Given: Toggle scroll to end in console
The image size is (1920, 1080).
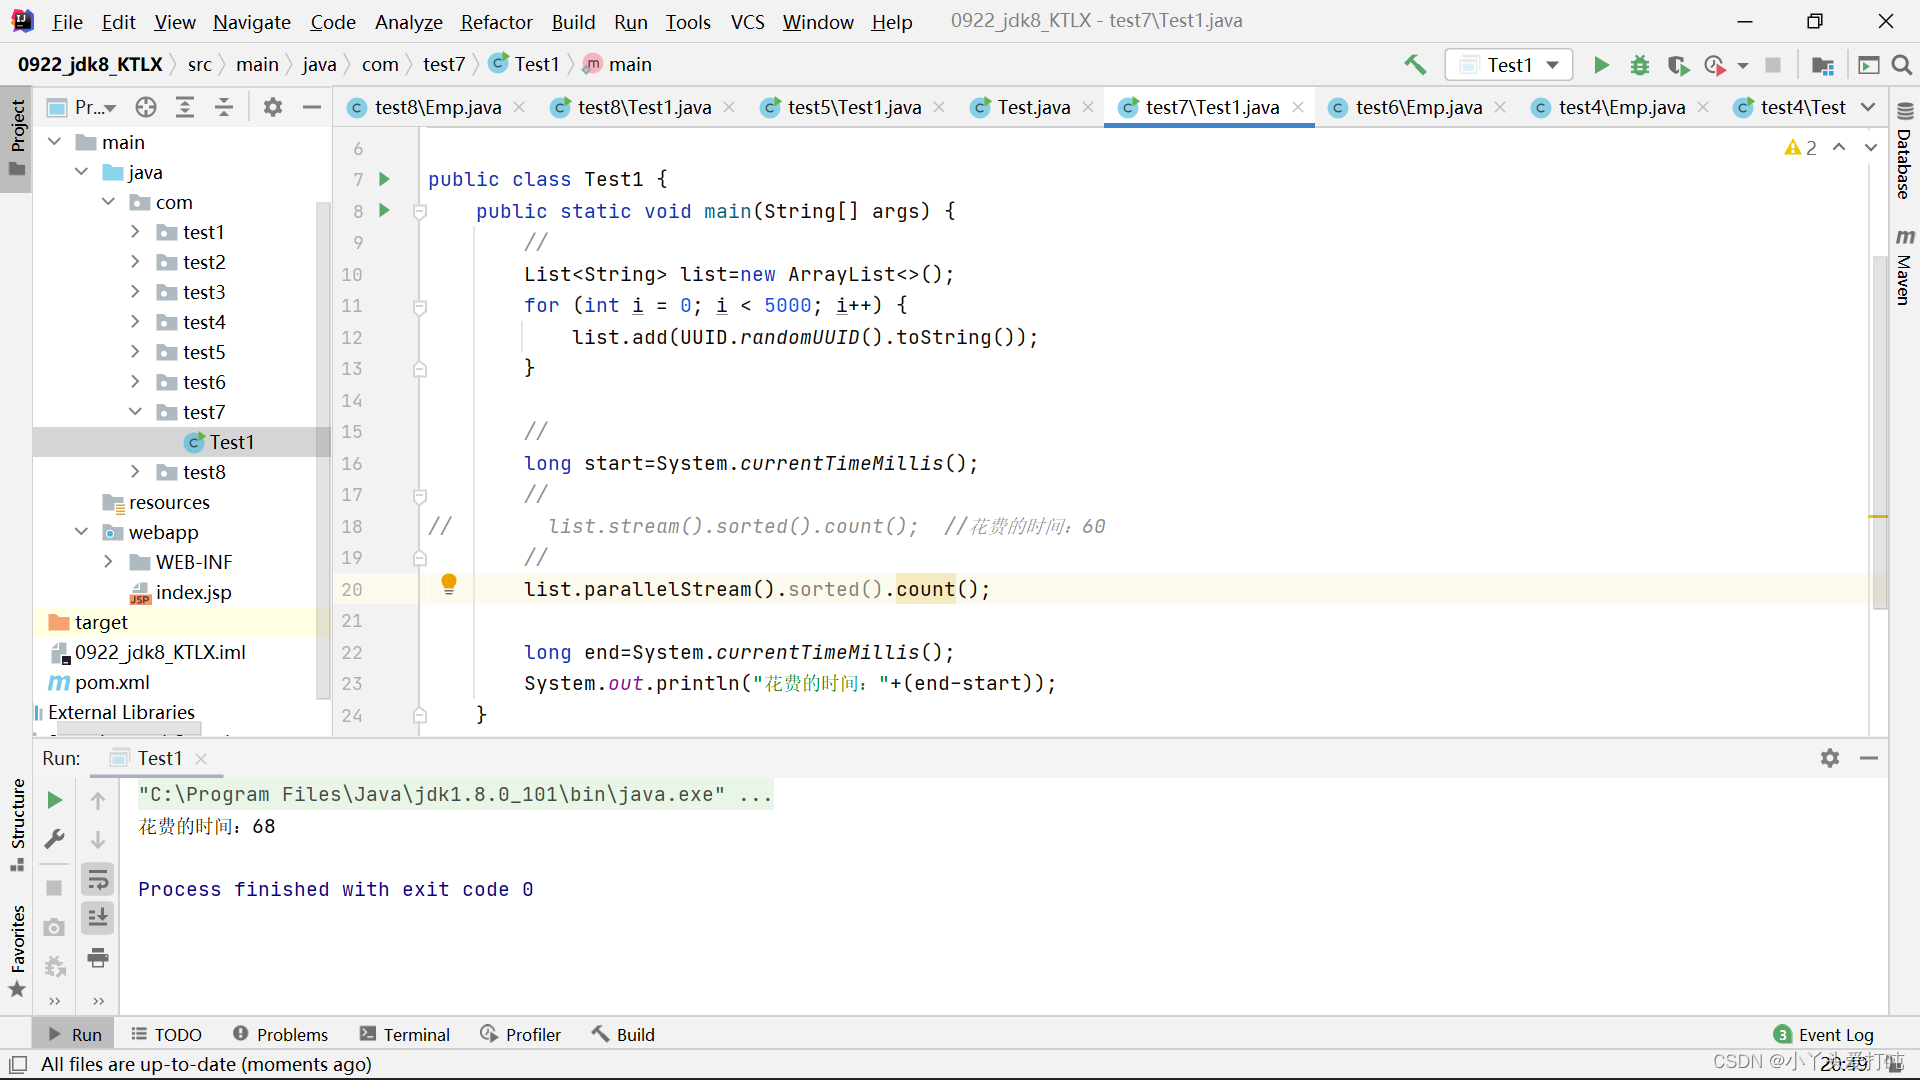Looking at the screenshot, I should click(x=98, y=918).
